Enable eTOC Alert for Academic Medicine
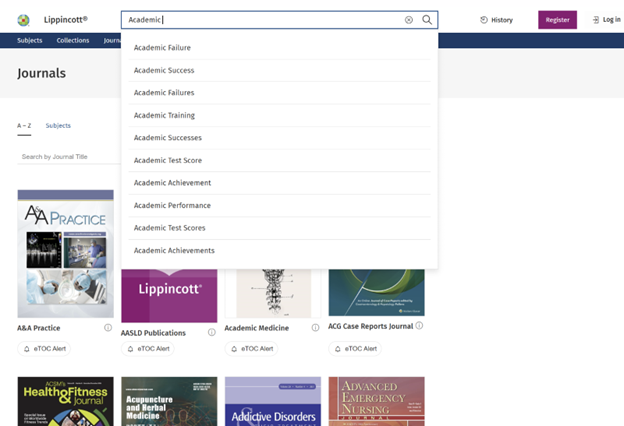 [x=252, y=349]
